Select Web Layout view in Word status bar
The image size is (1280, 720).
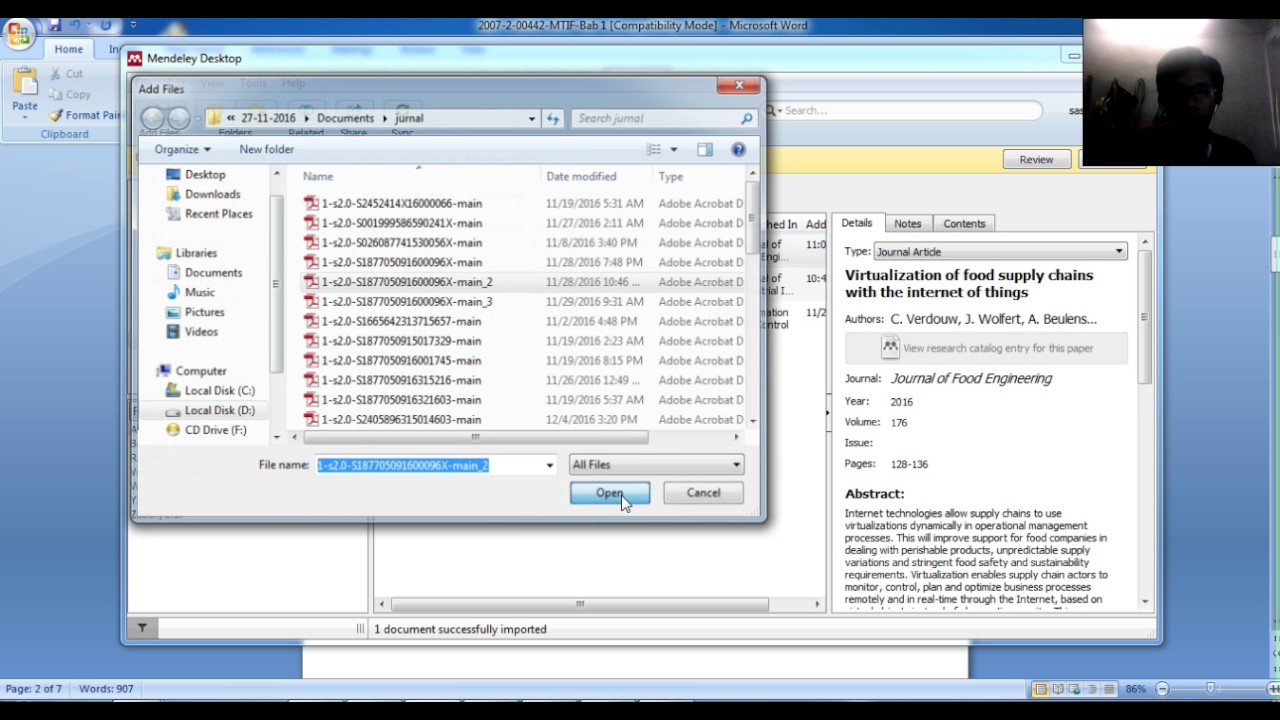(x=1076, y=688)
